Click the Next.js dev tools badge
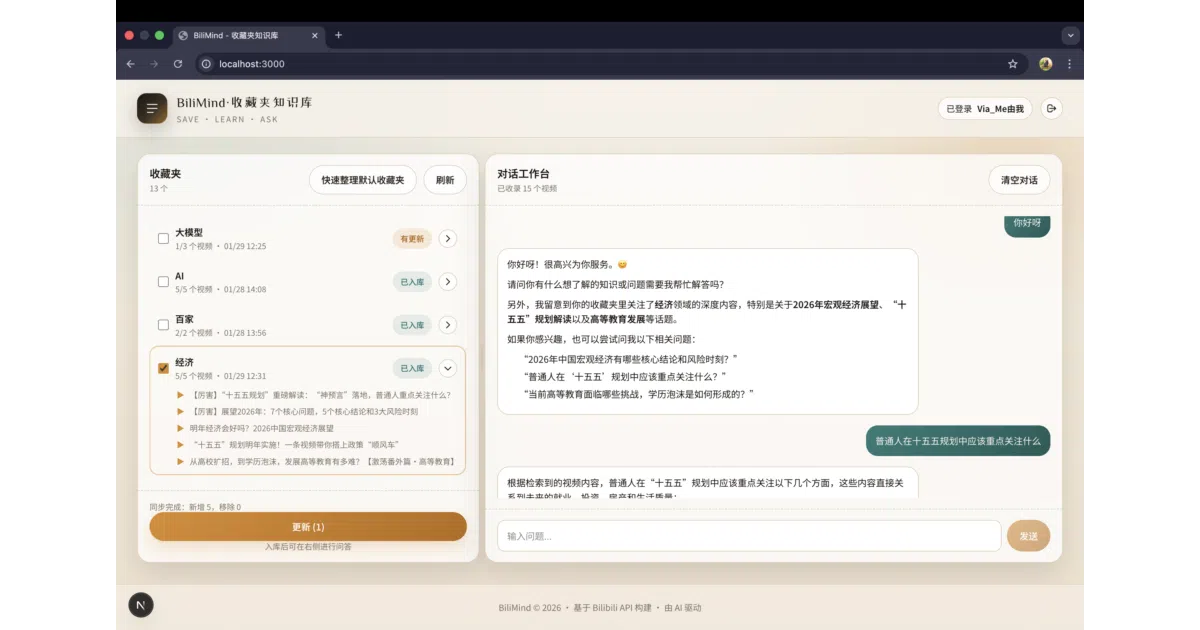Image resolution: width=1200 pixels, height=630 pixels. [x=141, y=606]
